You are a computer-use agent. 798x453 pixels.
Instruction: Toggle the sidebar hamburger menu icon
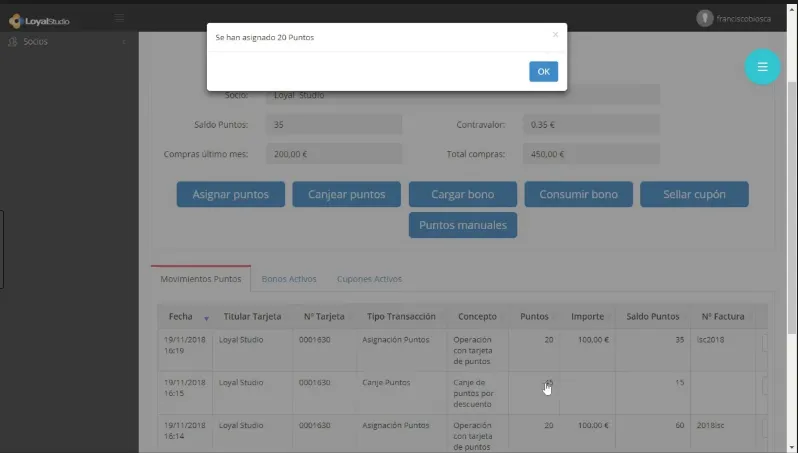(119, 18)
